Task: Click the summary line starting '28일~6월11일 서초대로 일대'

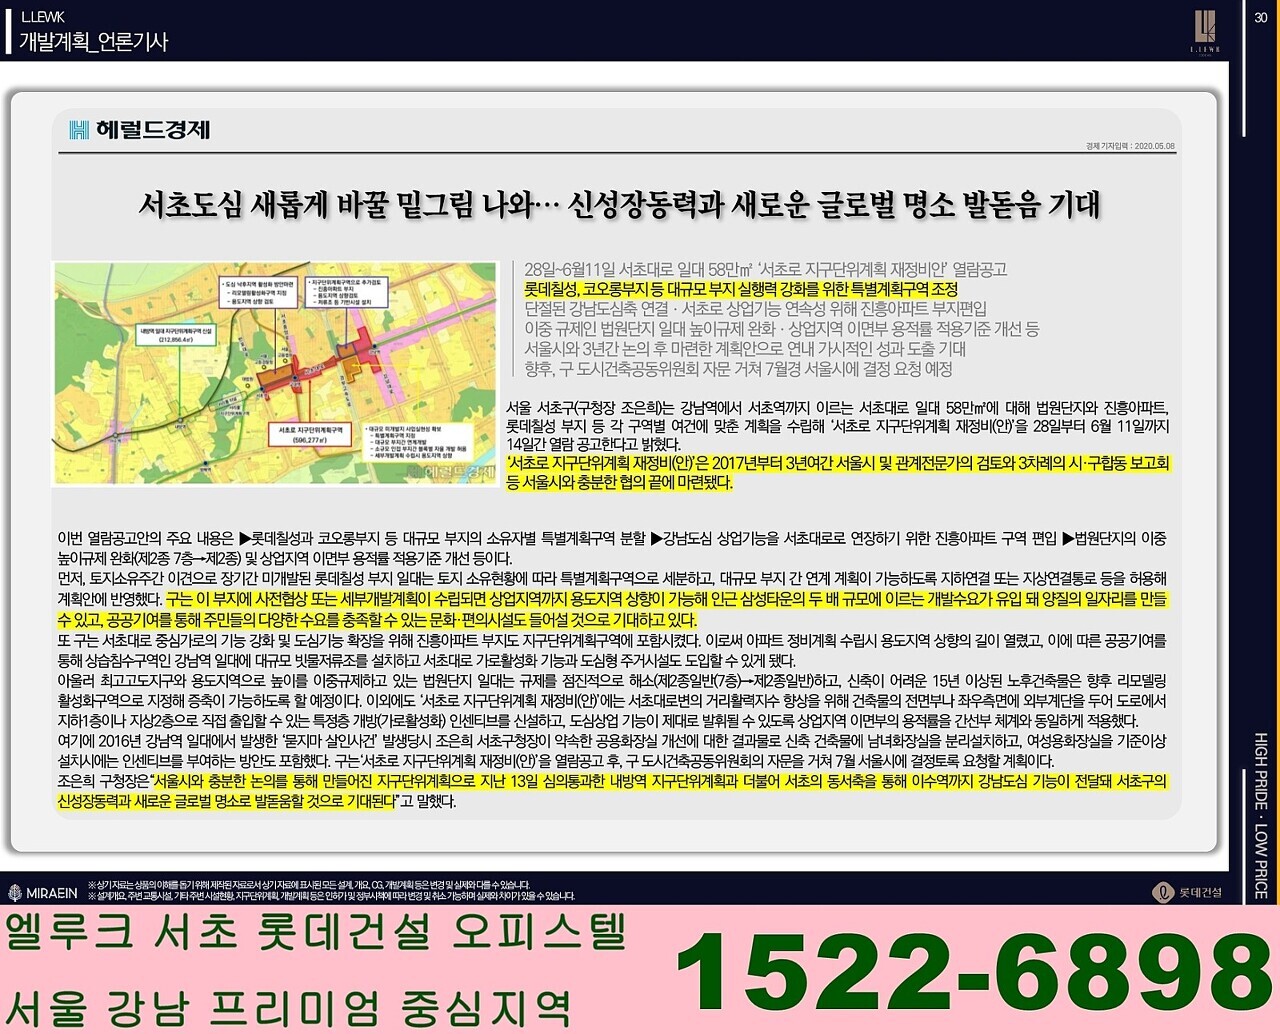Action: (765, 269)
